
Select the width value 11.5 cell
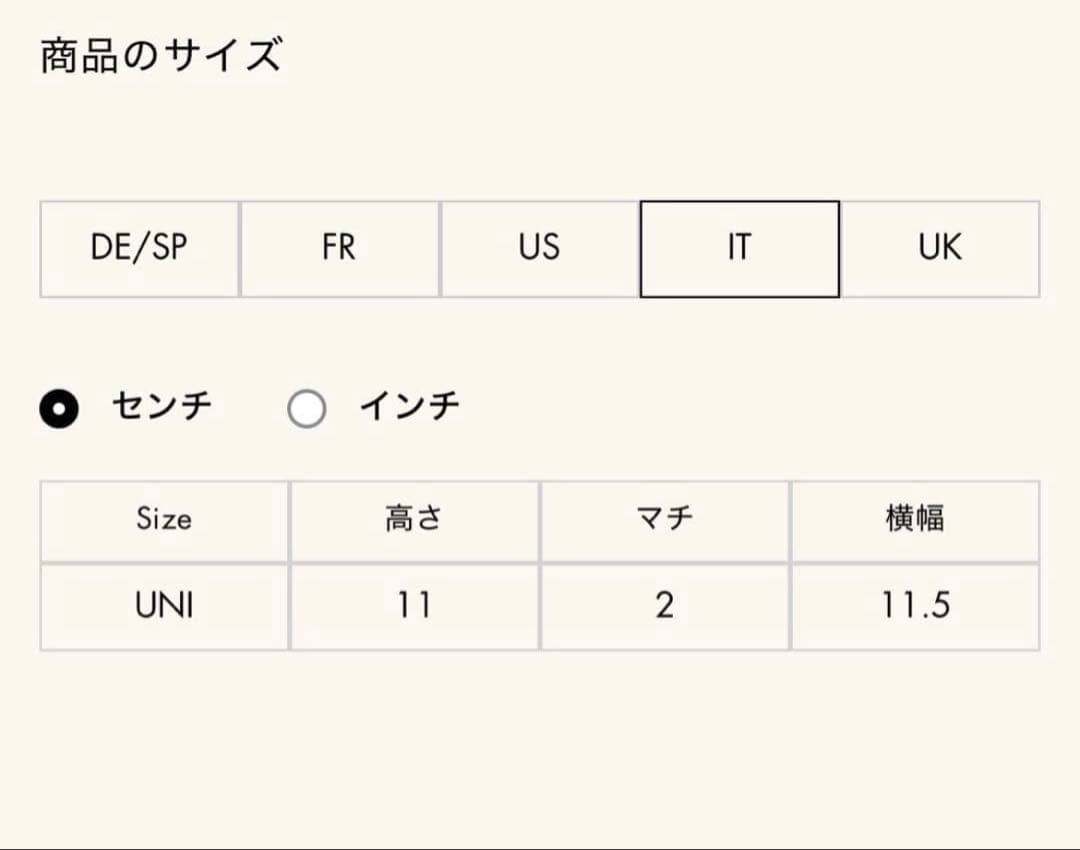[x=916, y=606]
